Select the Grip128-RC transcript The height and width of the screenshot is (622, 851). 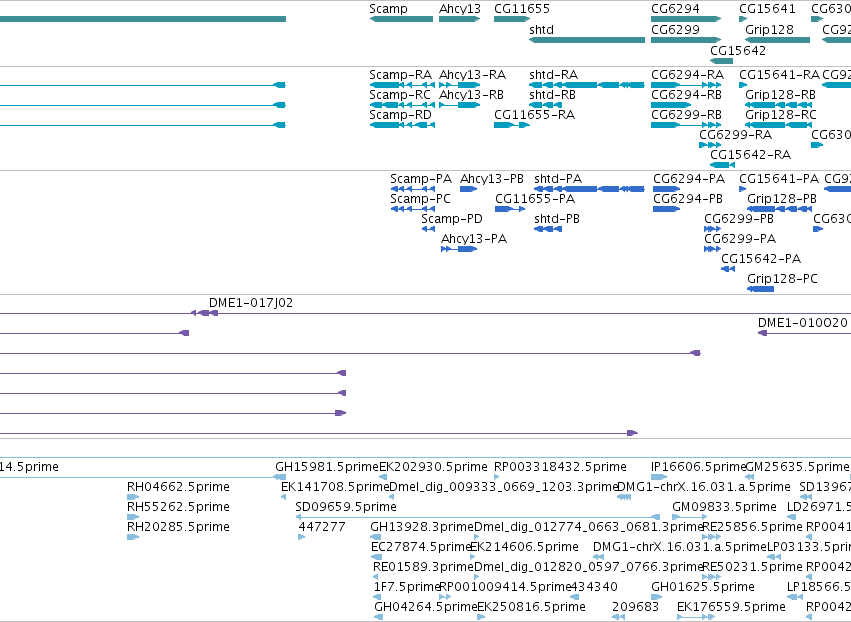click(779, 125)
